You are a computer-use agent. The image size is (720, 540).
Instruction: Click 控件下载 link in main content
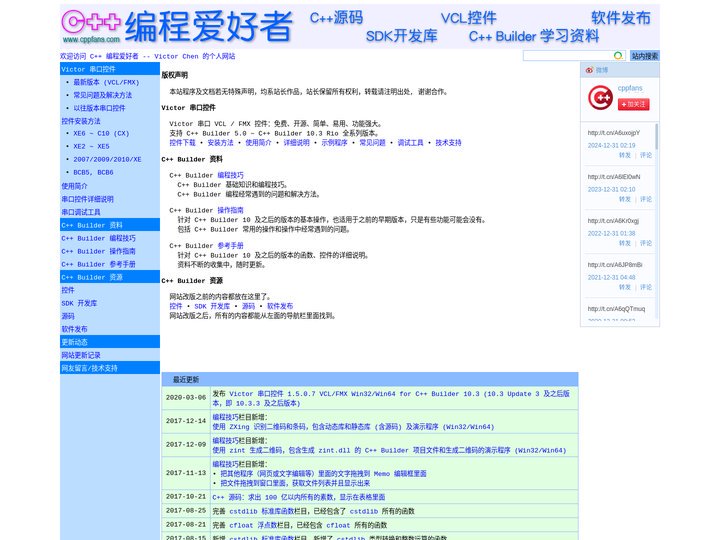[182, 143]
